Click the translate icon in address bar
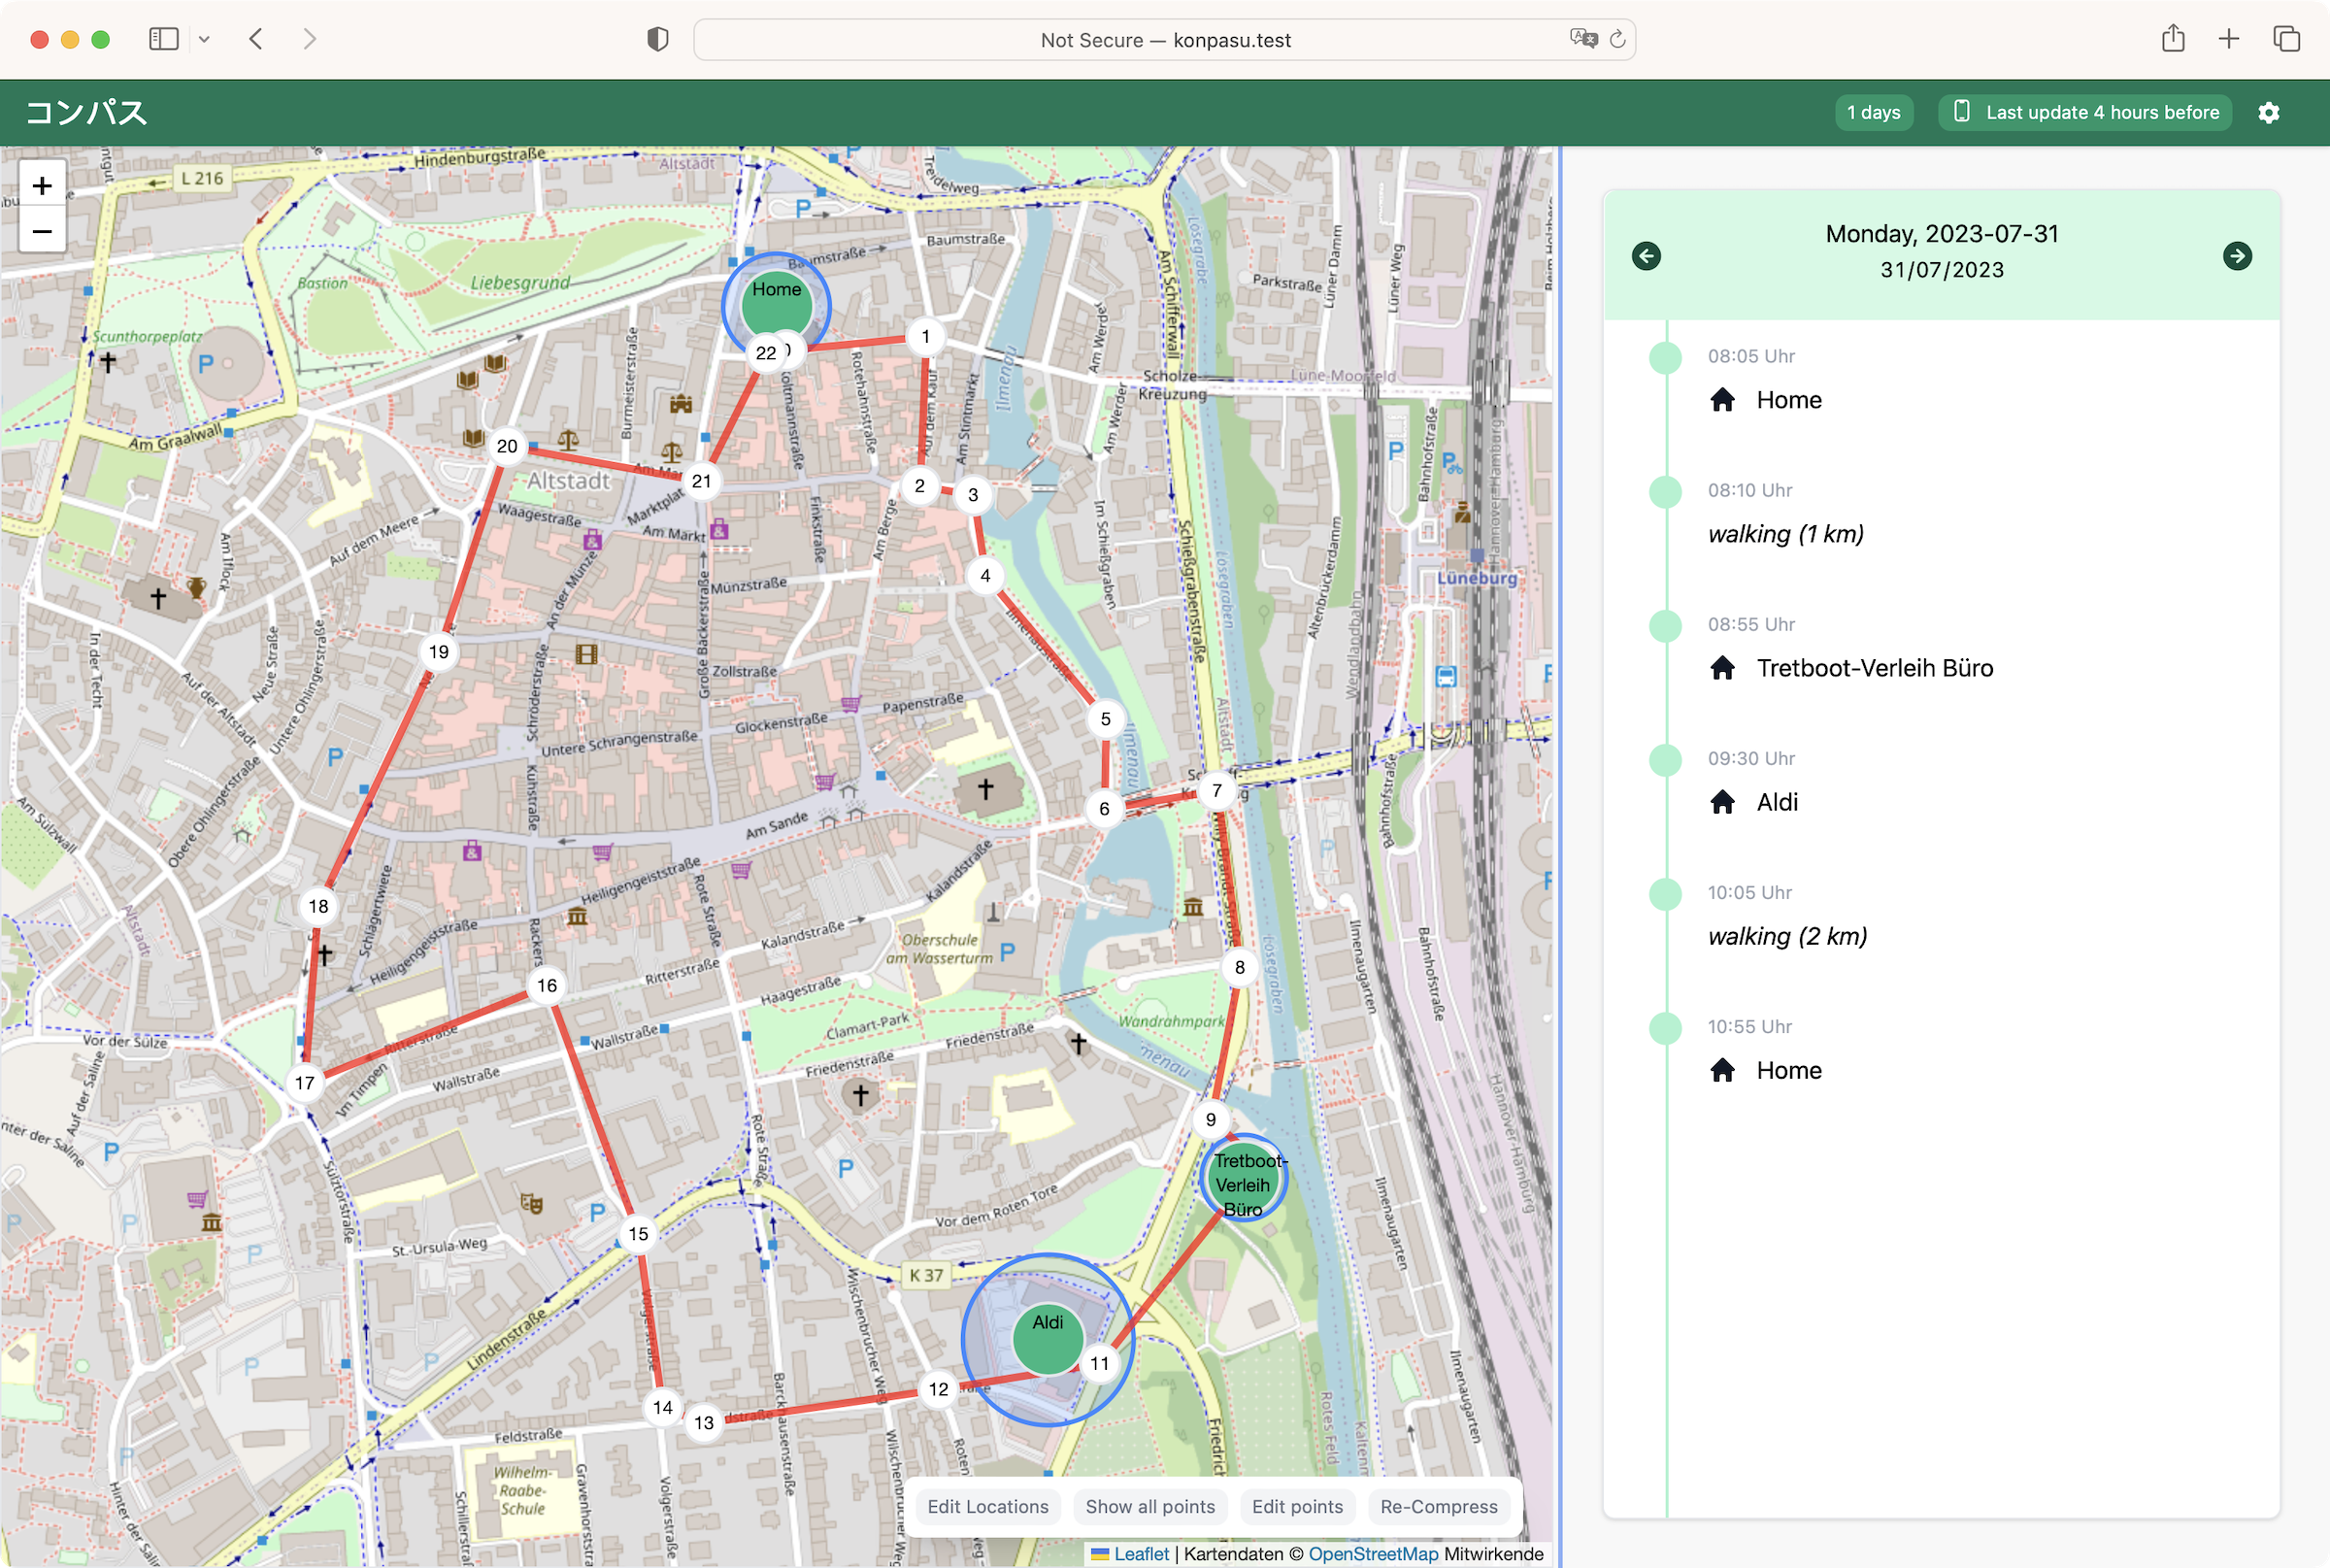Image resolution: width=2330 pixels, height=1568 pixels. pyautogui.click(x=1583, y=39)
